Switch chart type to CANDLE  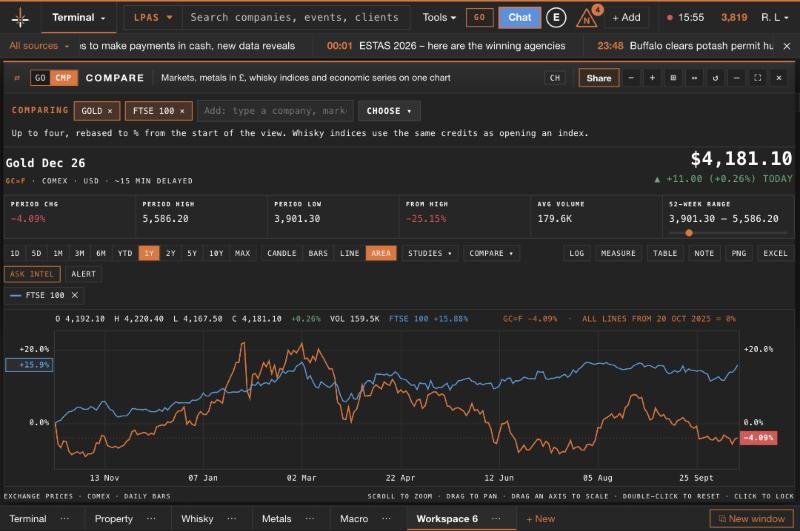282,254
